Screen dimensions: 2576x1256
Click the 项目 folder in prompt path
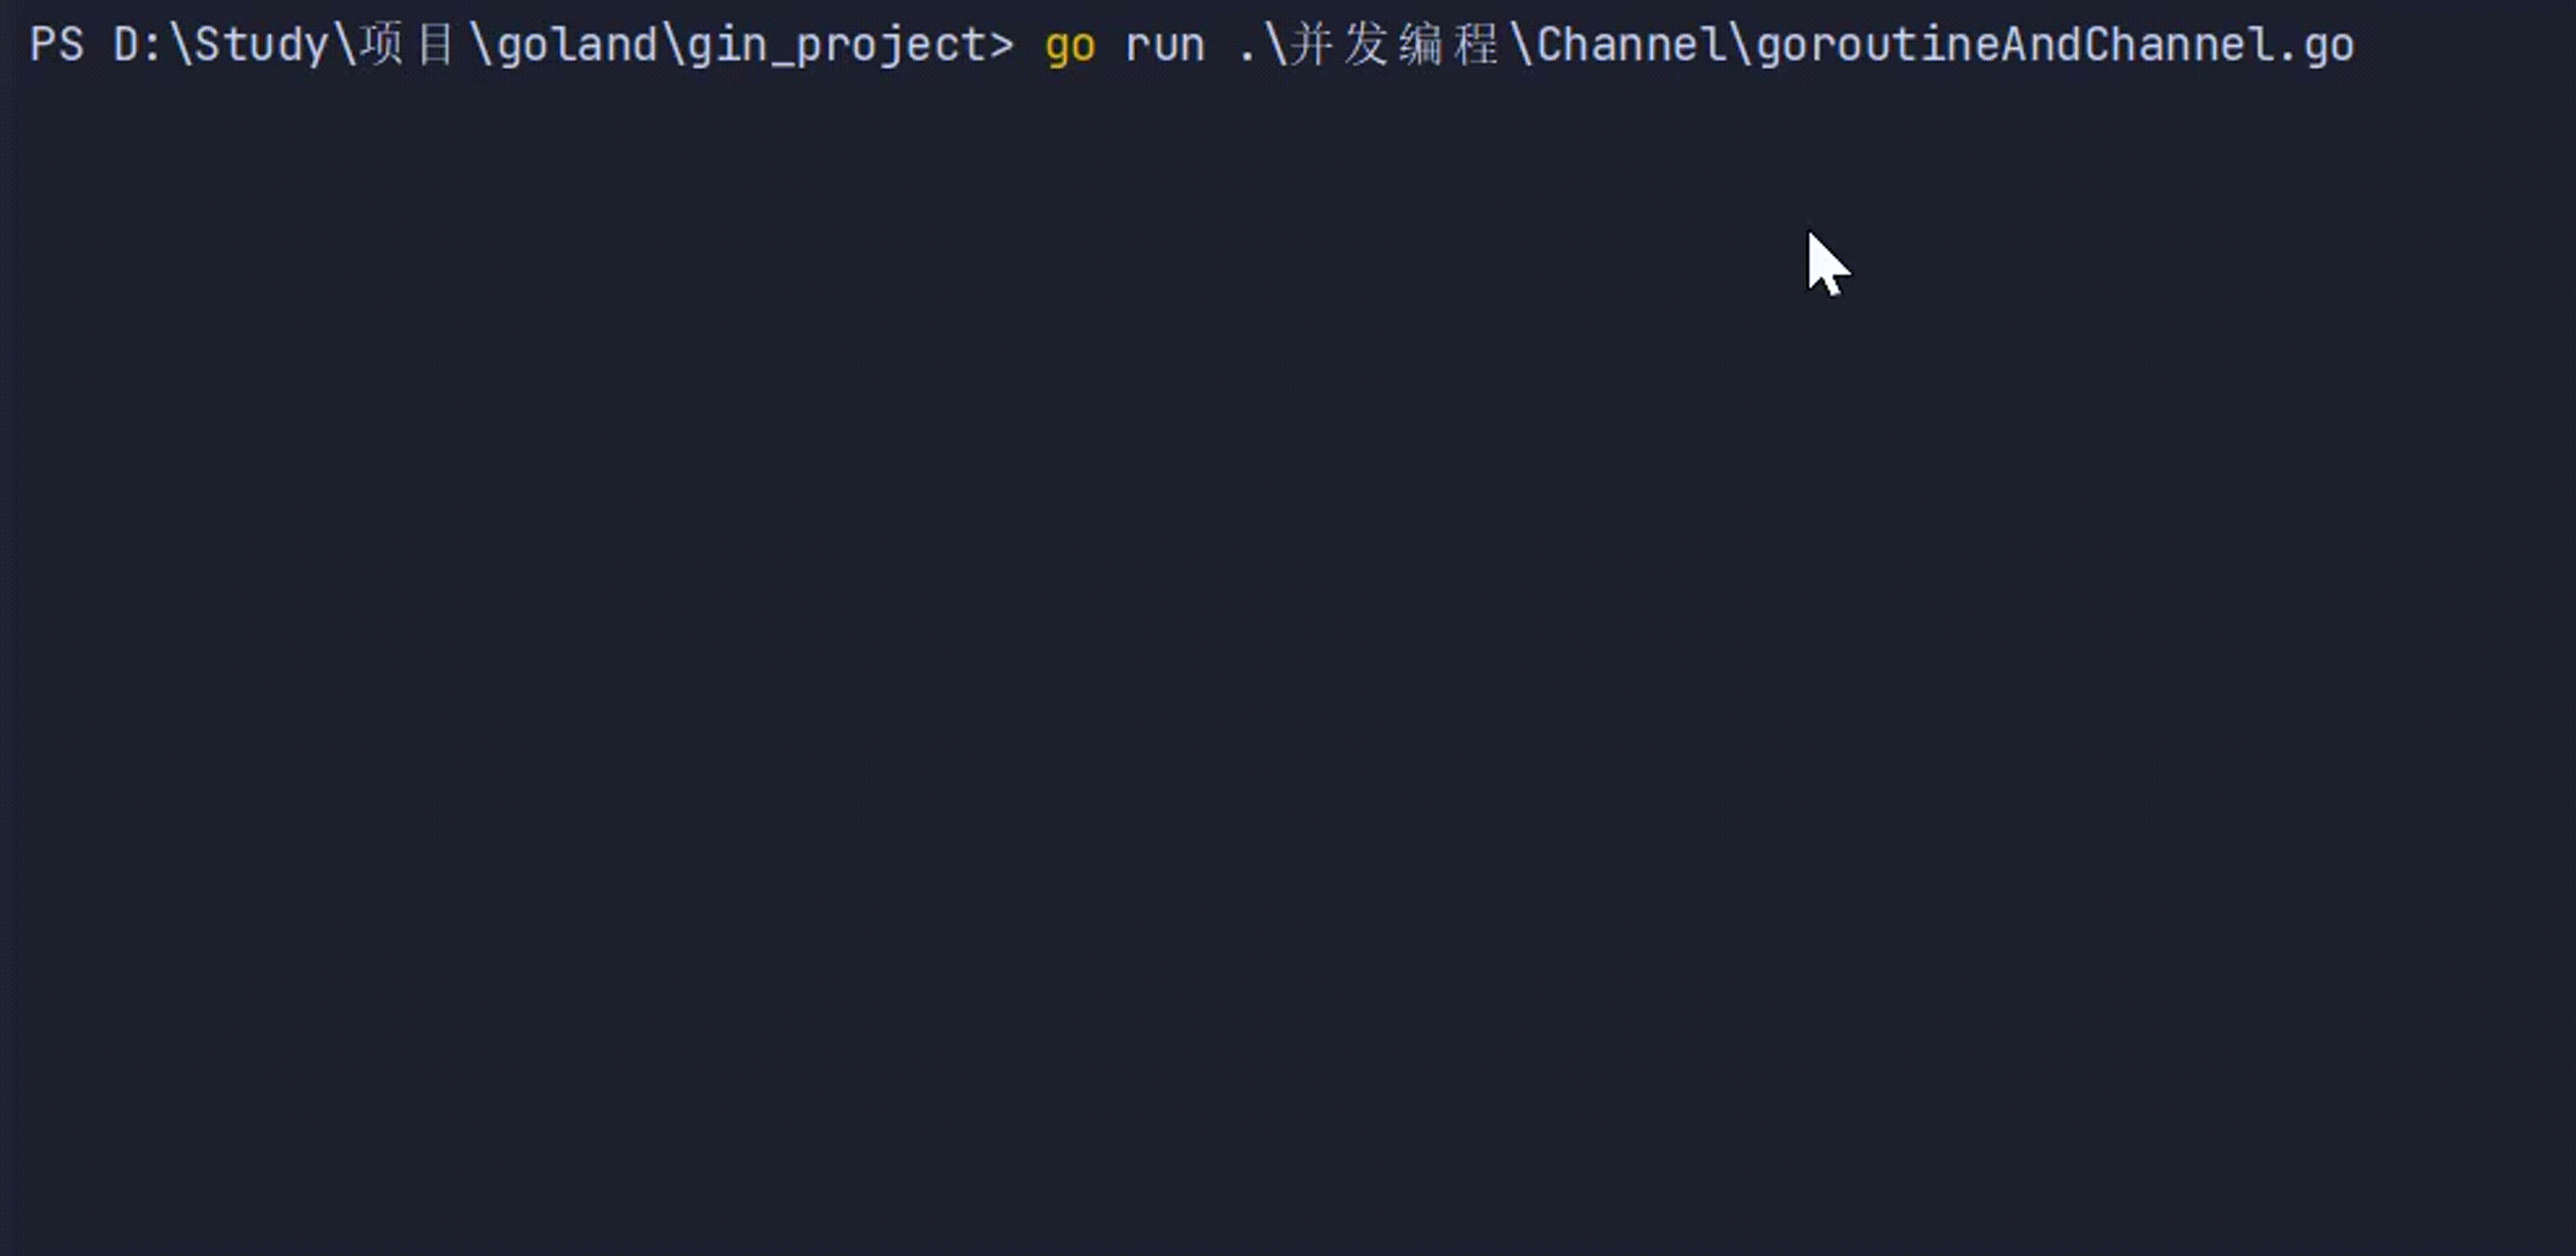(407, 45)
